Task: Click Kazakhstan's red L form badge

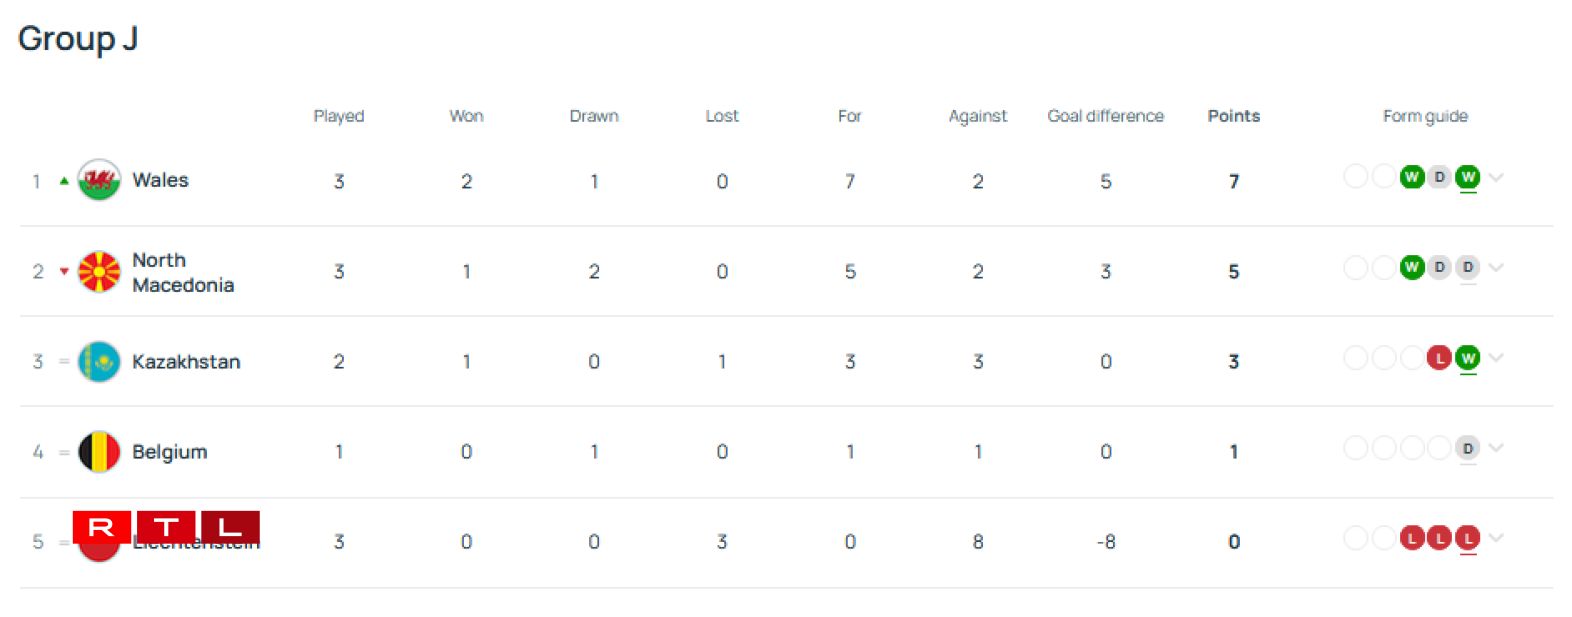Action: click(1439, 358)
